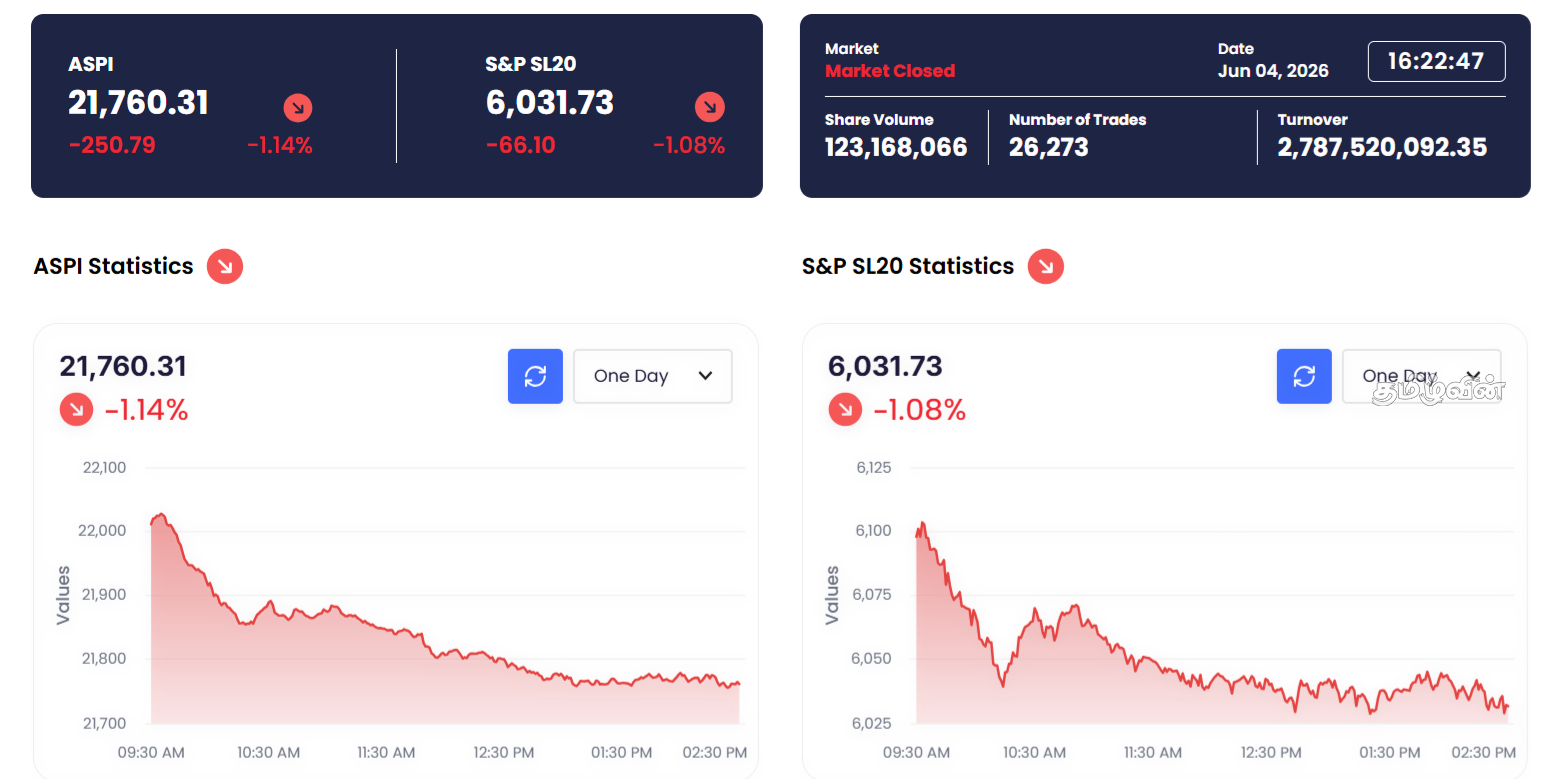Click the ASPI index value 21,760.31 in the top card
This screenshot has width=1558, height=779.
138,103
